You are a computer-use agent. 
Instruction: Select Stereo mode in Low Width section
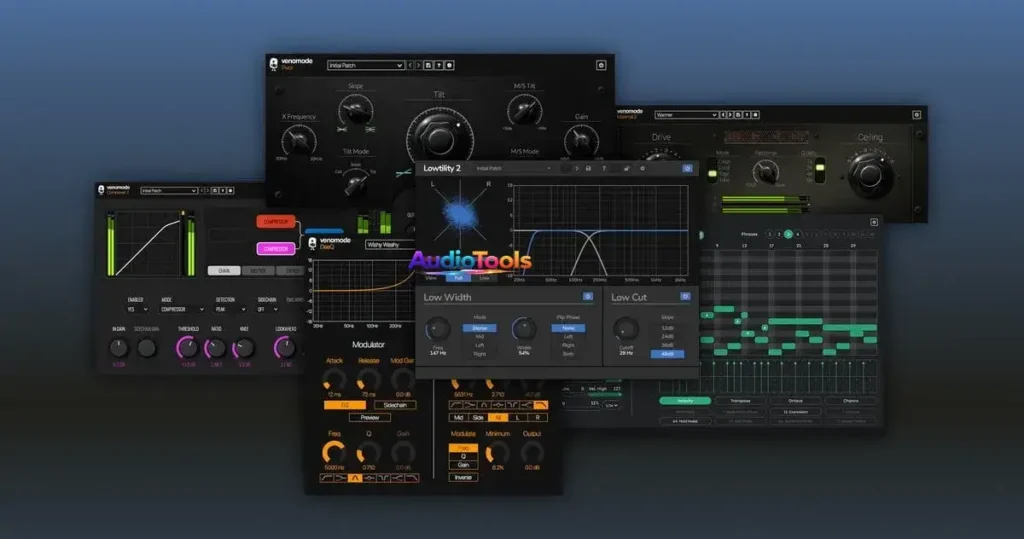click(479, 328)
